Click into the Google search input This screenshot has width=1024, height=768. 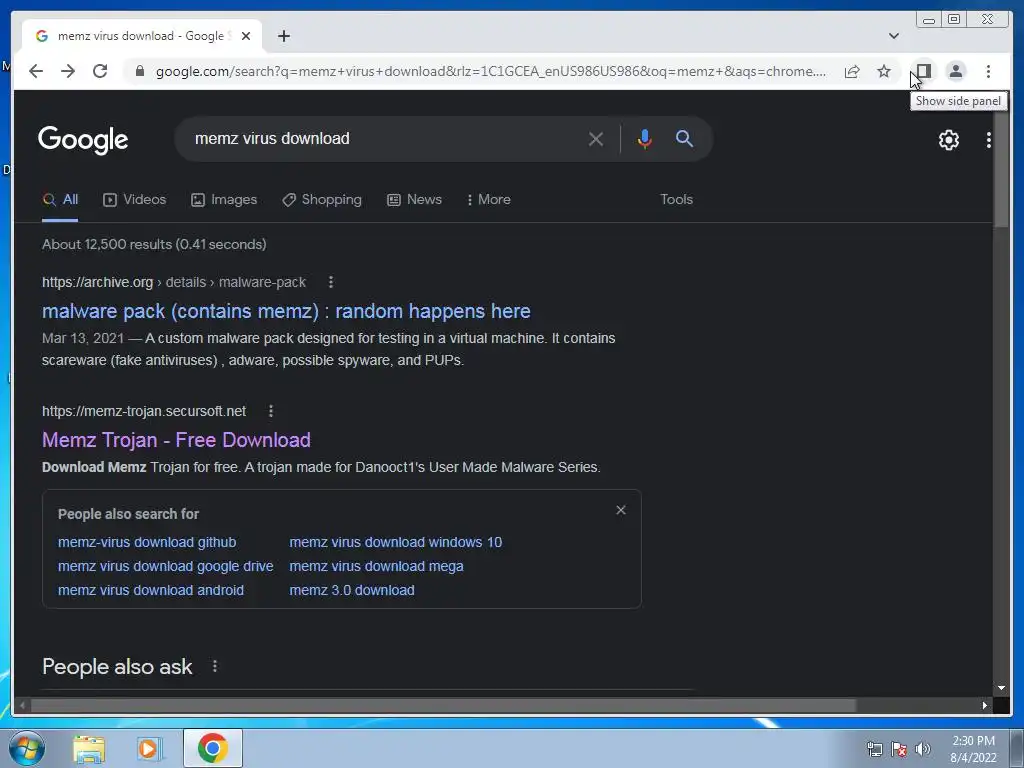pos(385,138)
